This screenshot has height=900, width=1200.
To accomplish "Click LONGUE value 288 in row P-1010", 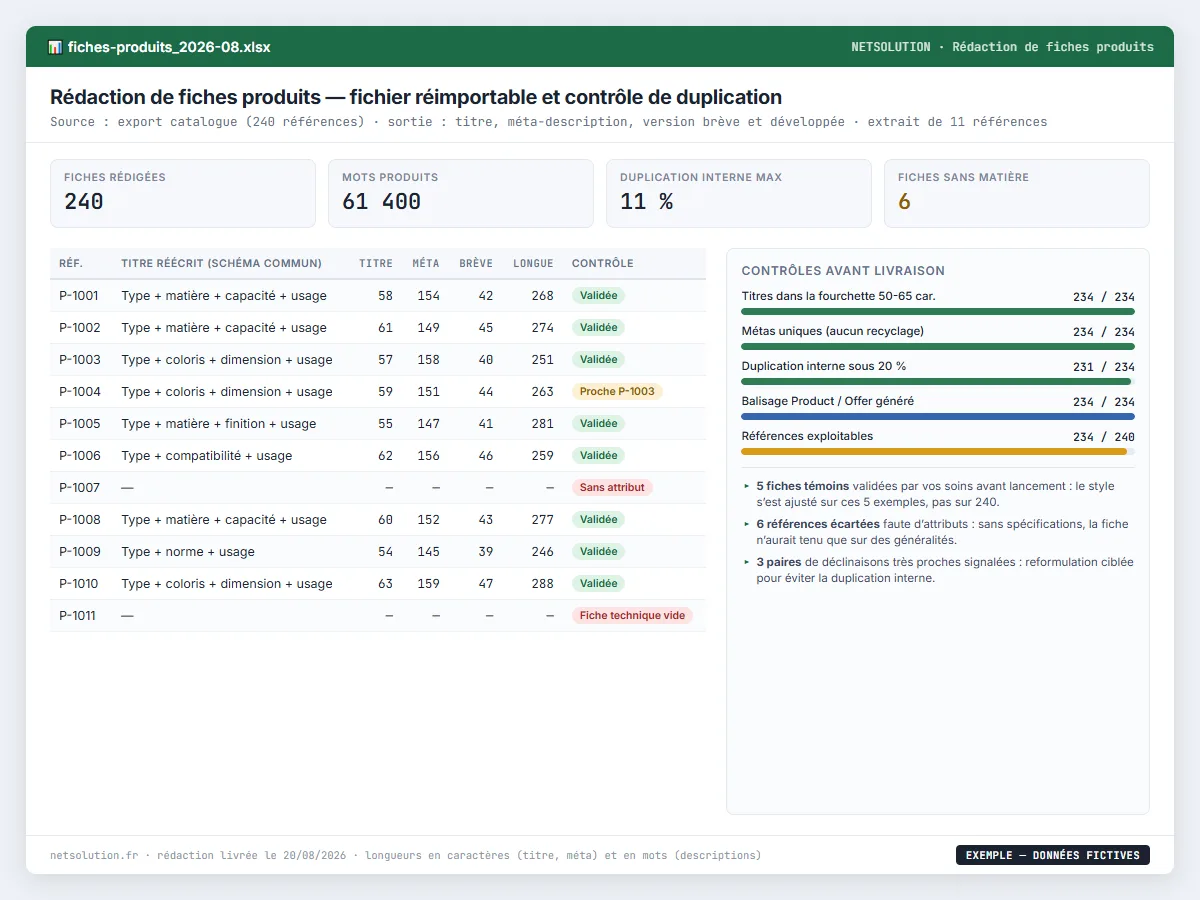I will [543, 584].
